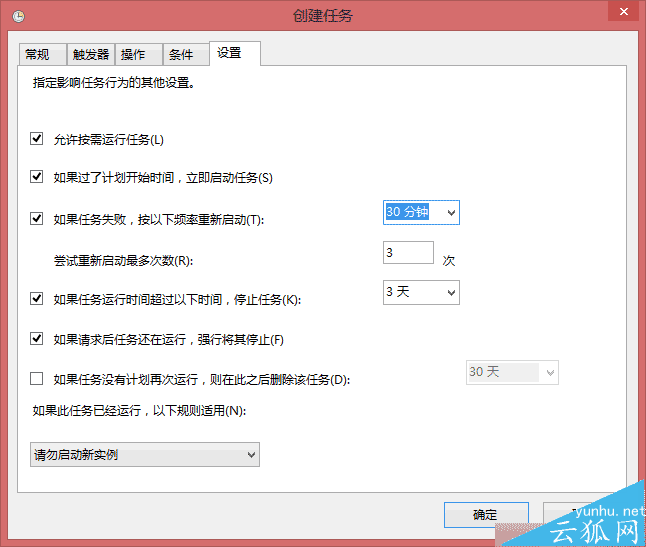Click the Task Scheduler clock icon in title bar
Image resolution: width=646 pixels, height=547 pixels.
(19, 16)
